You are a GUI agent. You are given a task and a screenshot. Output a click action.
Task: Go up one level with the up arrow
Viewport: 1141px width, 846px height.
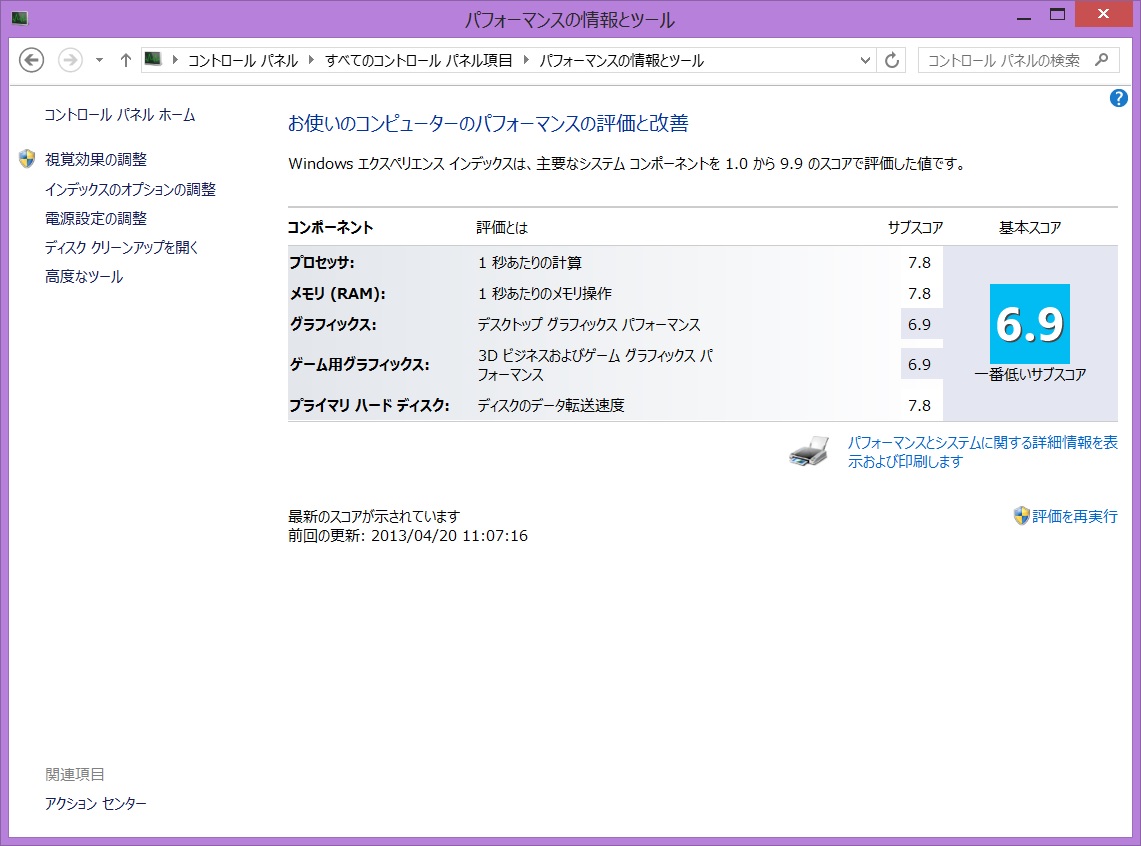[125, 60]
